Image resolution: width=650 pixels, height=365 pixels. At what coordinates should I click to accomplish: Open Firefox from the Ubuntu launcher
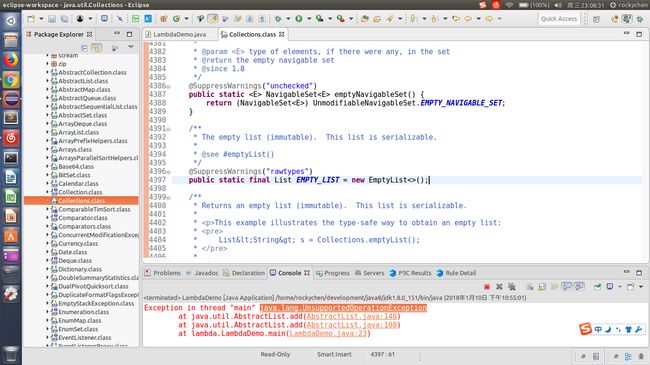(x=11, y=60)
